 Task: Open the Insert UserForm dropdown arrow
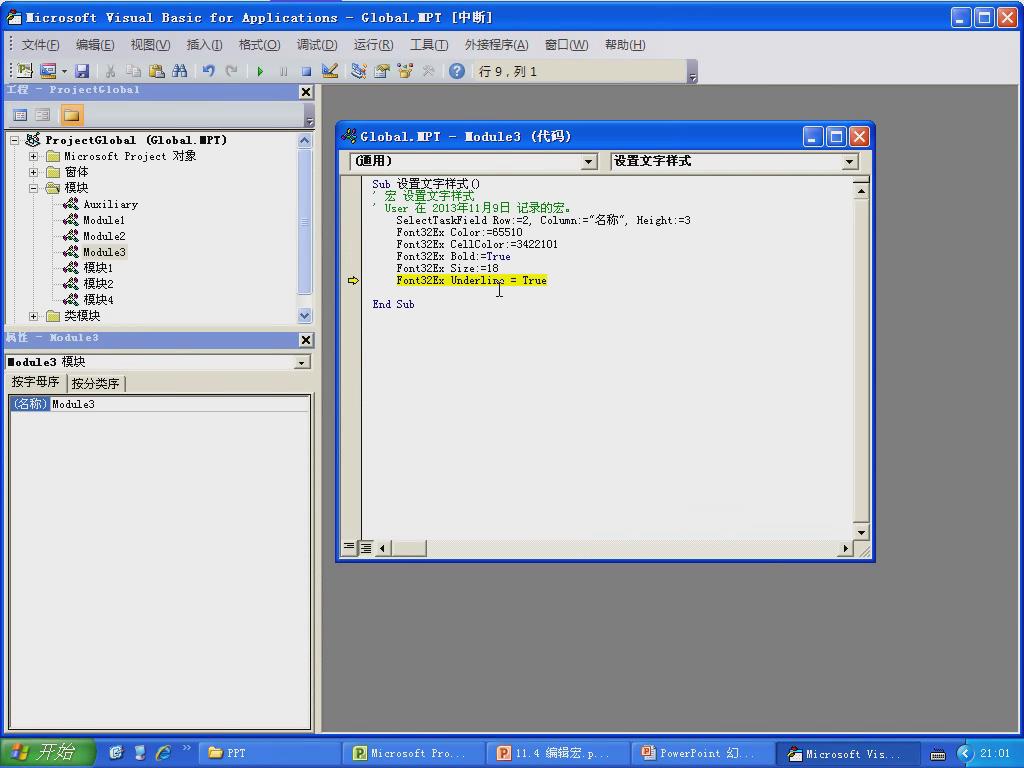(x=64, y=71)
